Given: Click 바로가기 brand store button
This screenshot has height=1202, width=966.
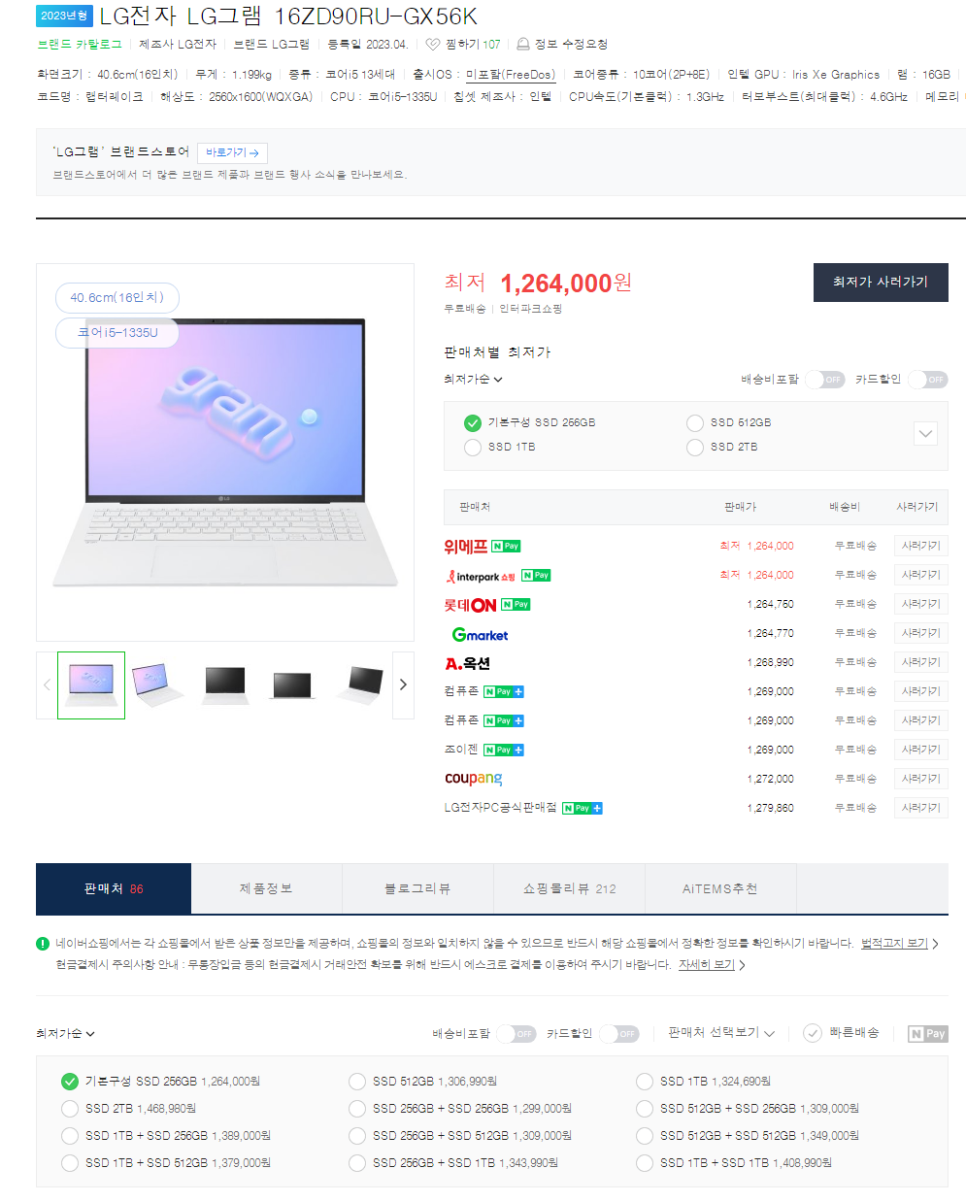Looking at the screenshot, I should (x=233, y=153).
